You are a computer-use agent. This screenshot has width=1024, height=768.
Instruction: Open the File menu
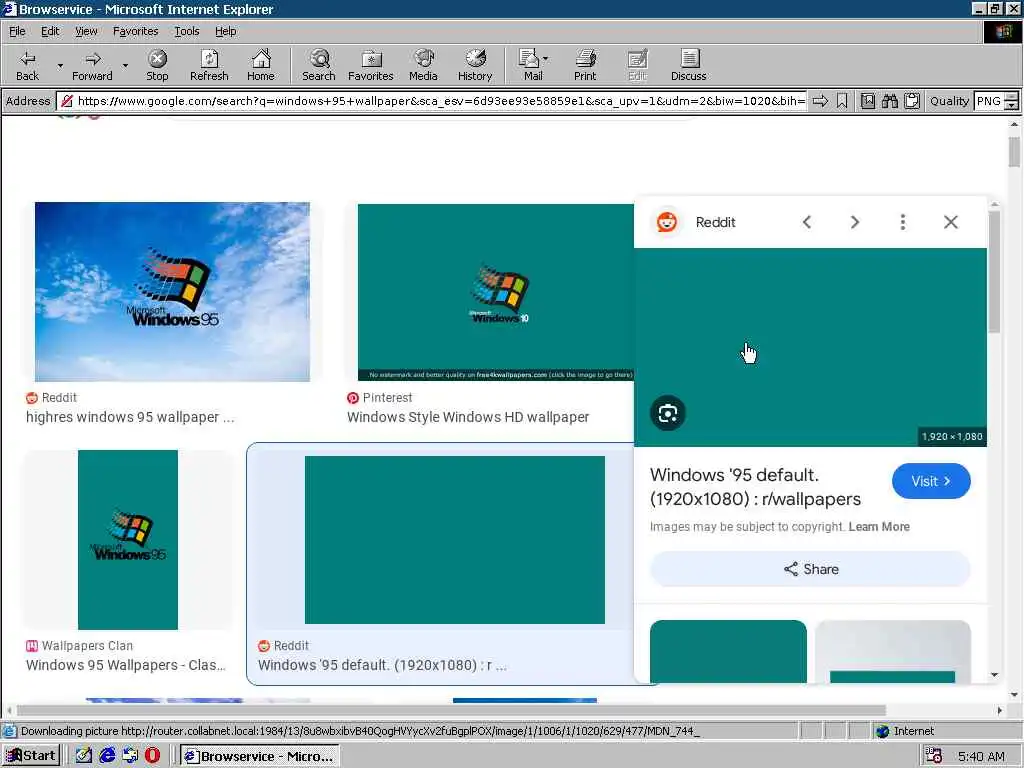17,31
